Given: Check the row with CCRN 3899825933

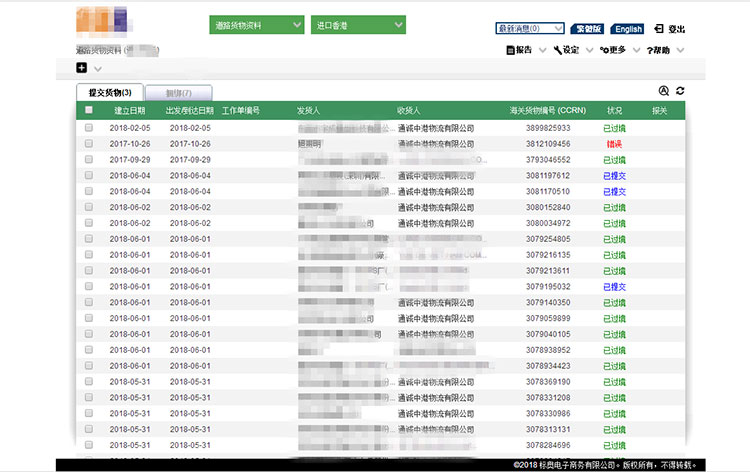Looking at the screenshot, I should point(89,128).
